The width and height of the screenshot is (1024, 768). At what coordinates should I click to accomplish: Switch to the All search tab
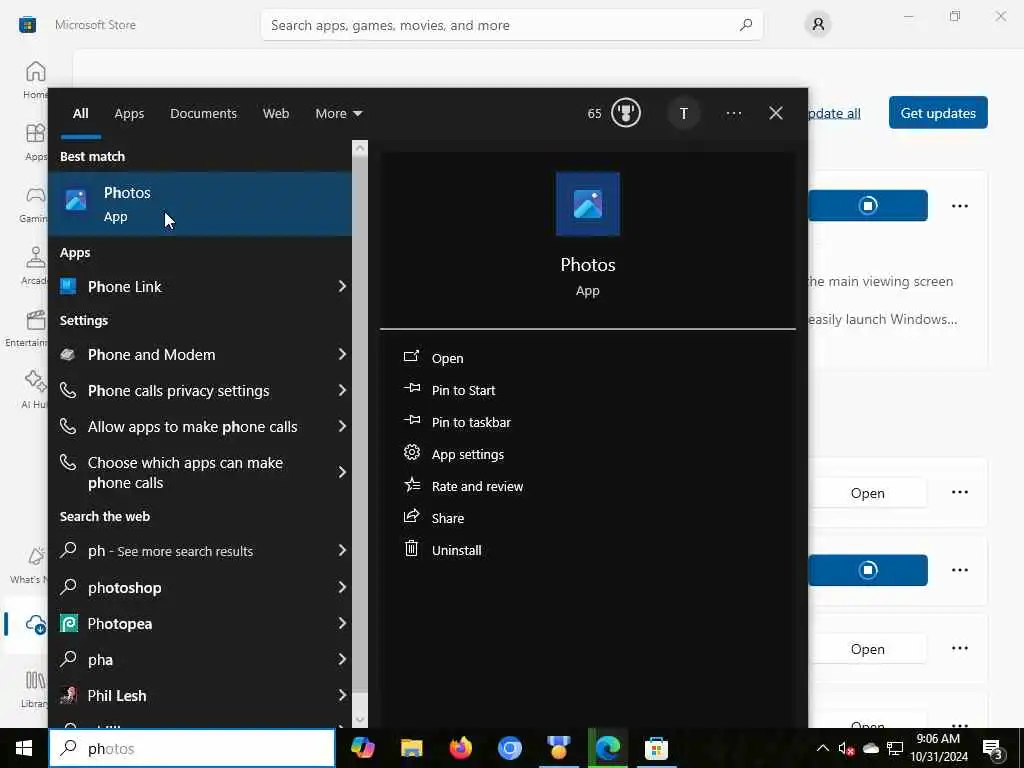pyautogui.click(x=80, y=114)
